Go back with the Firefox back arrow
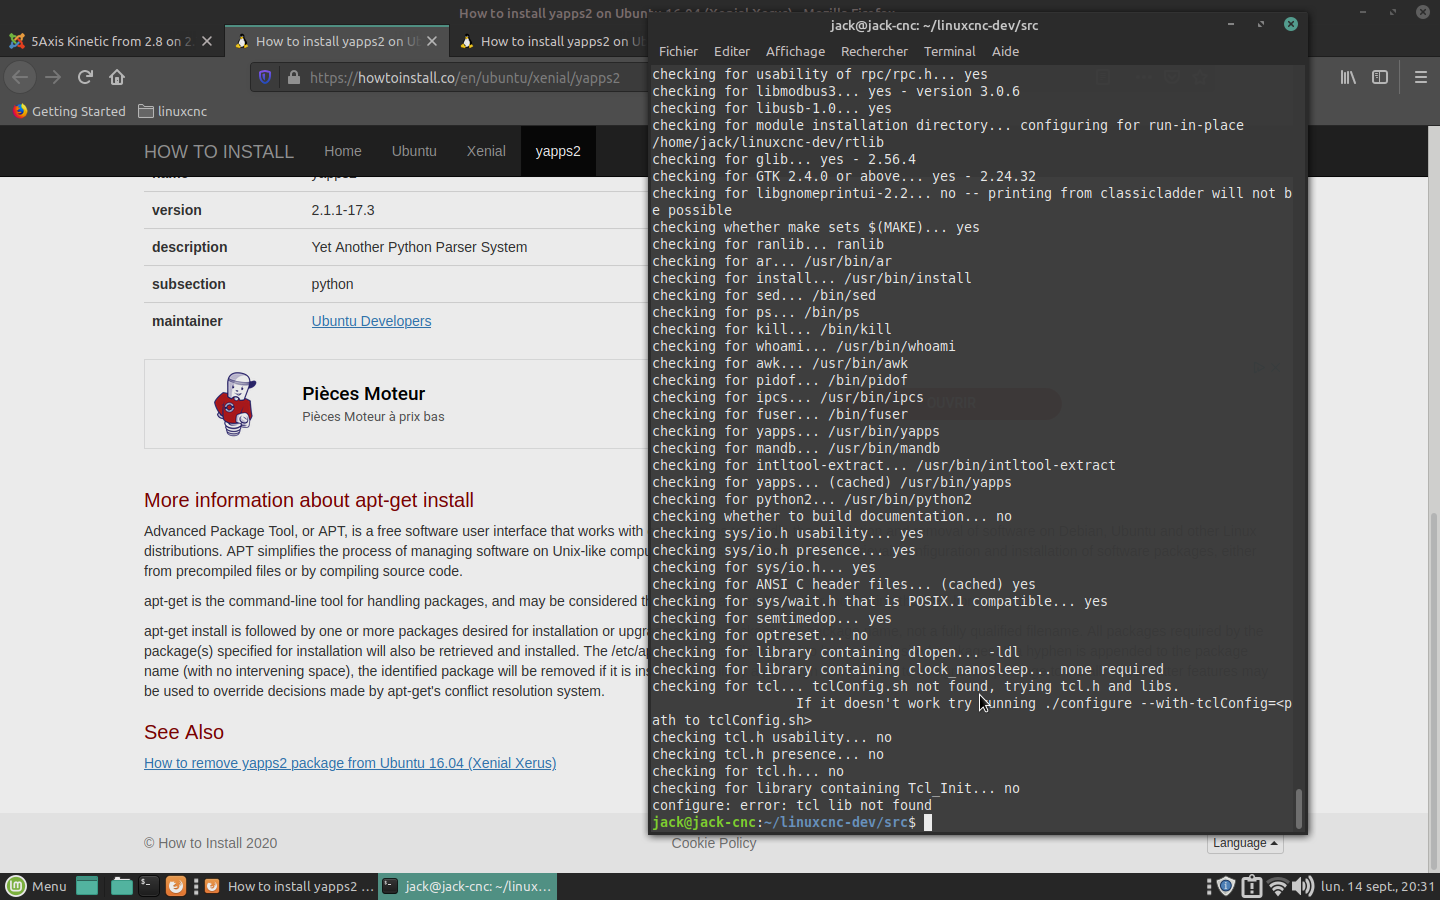This screenshot has width=1440, height=900. point(20,77)
